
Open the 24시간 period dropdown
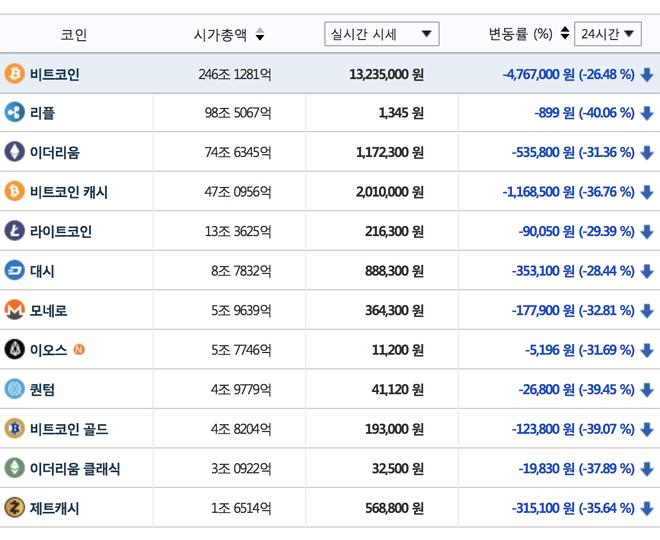pos(608,34)
